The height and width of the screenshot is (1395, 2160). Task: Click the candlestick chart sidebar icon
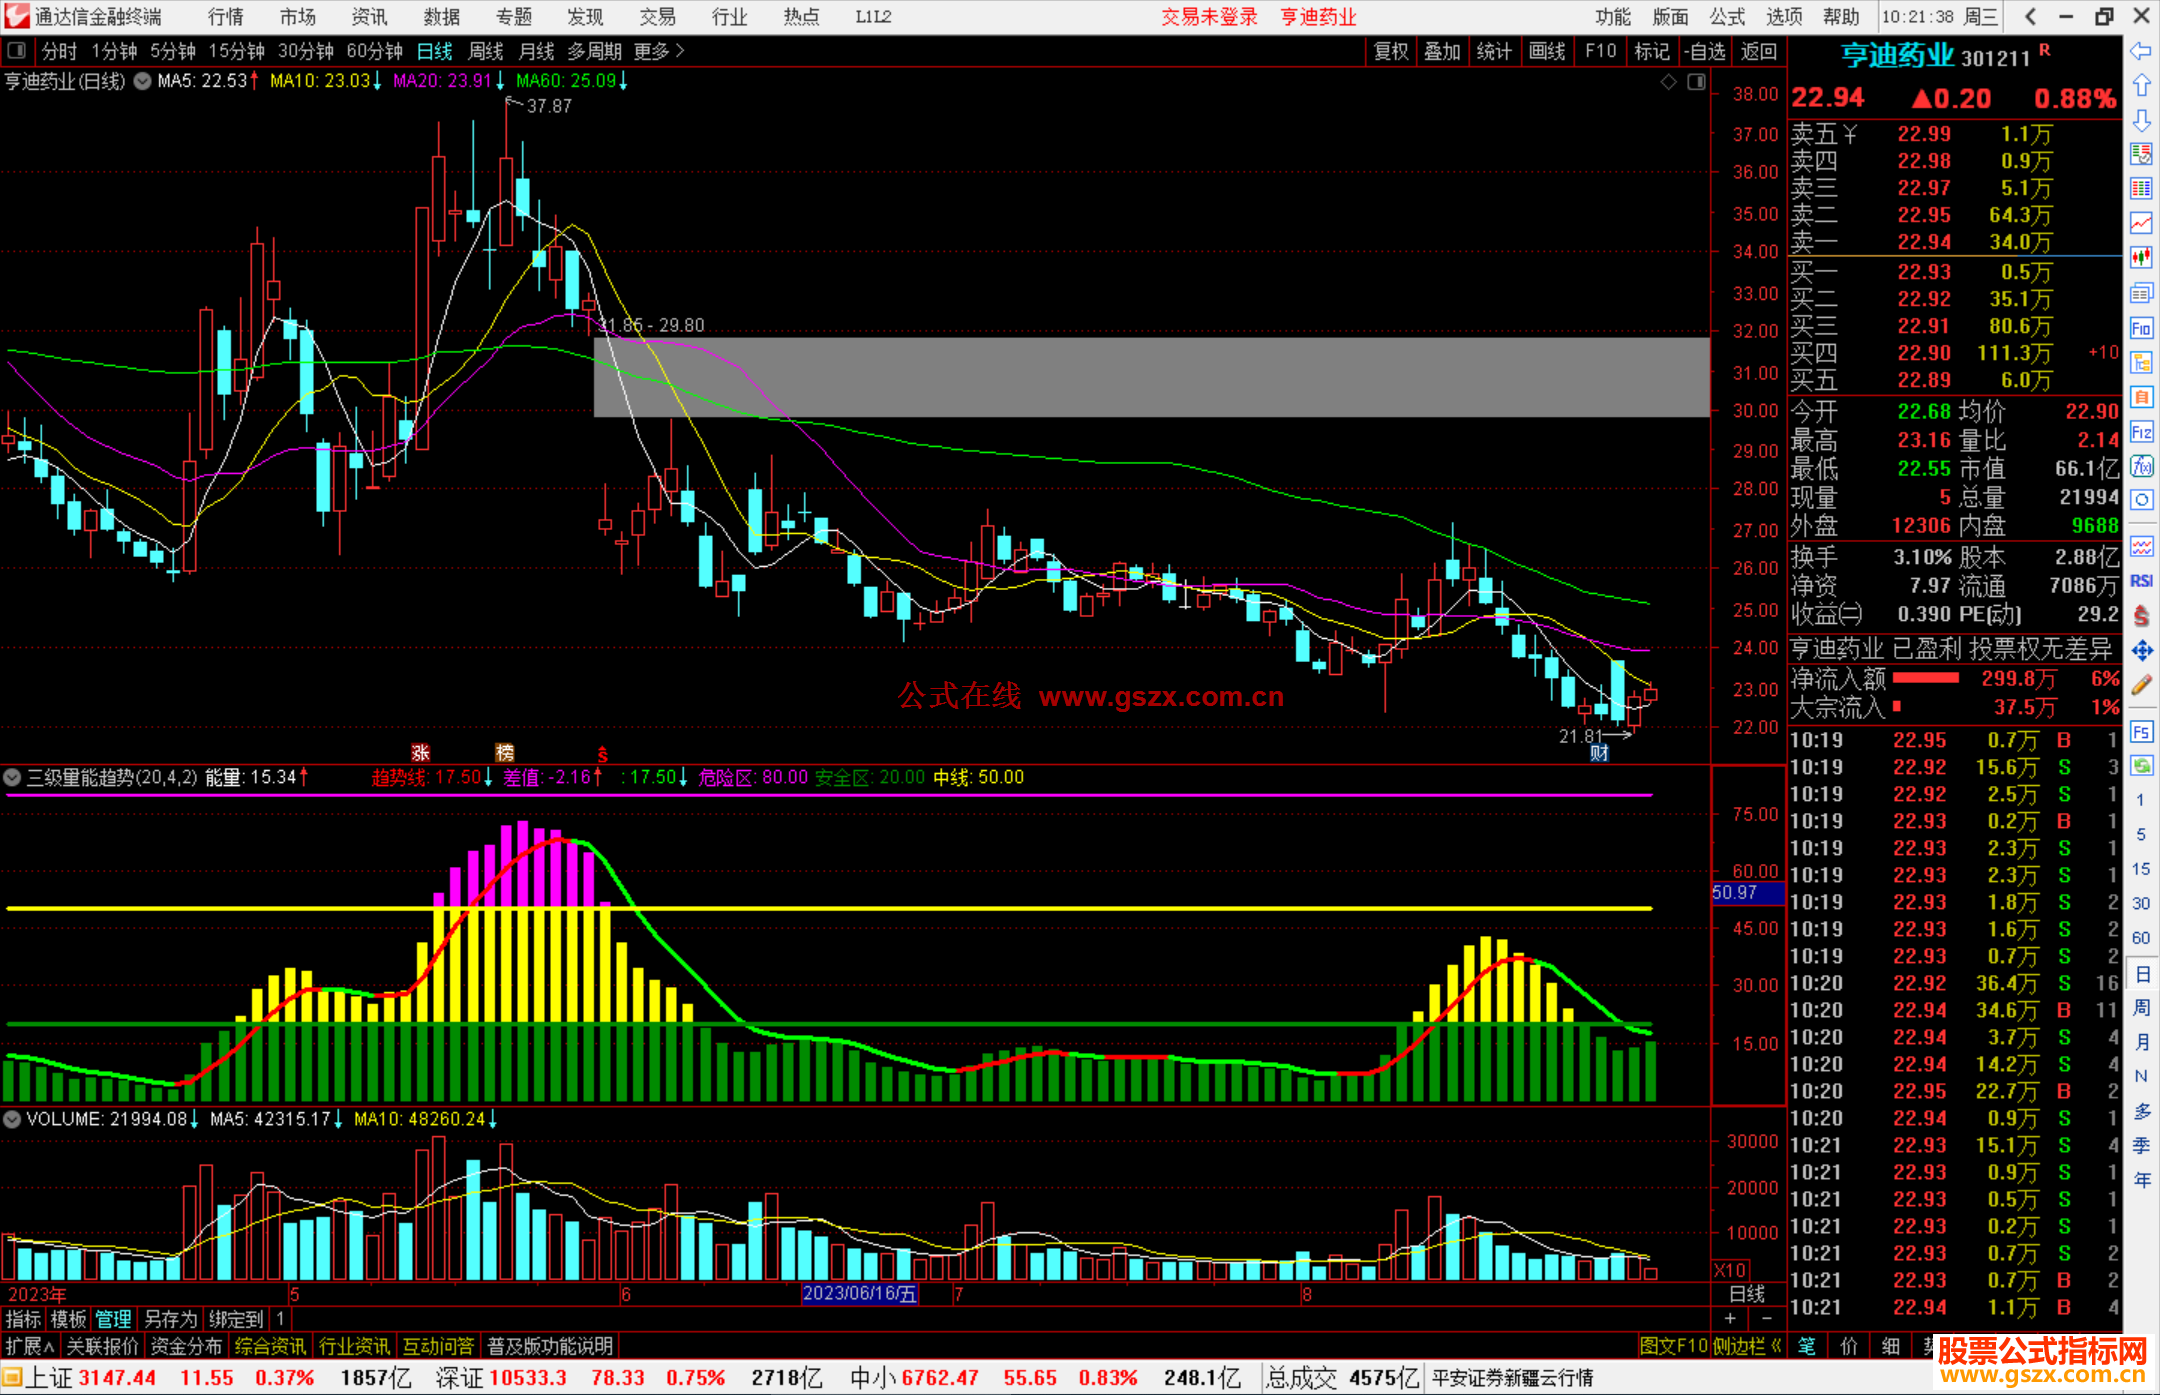click(2141, 258)
